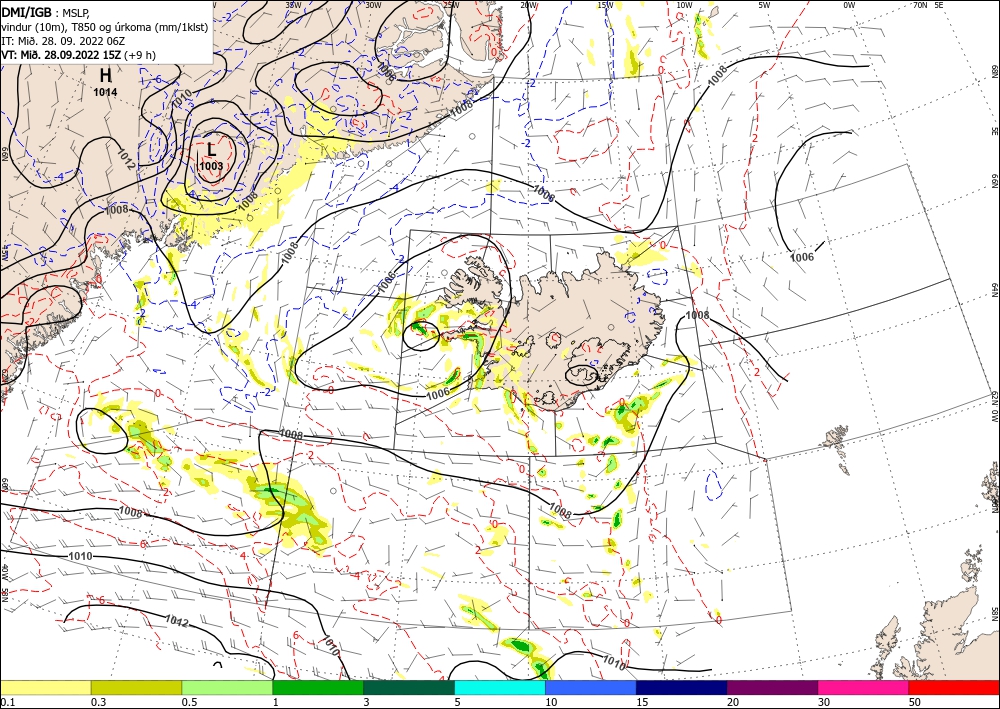Image resolution: width=1000 pixels, height=709 pixels.
Task: Click the 15 legend value label
Action: point(642,702)
